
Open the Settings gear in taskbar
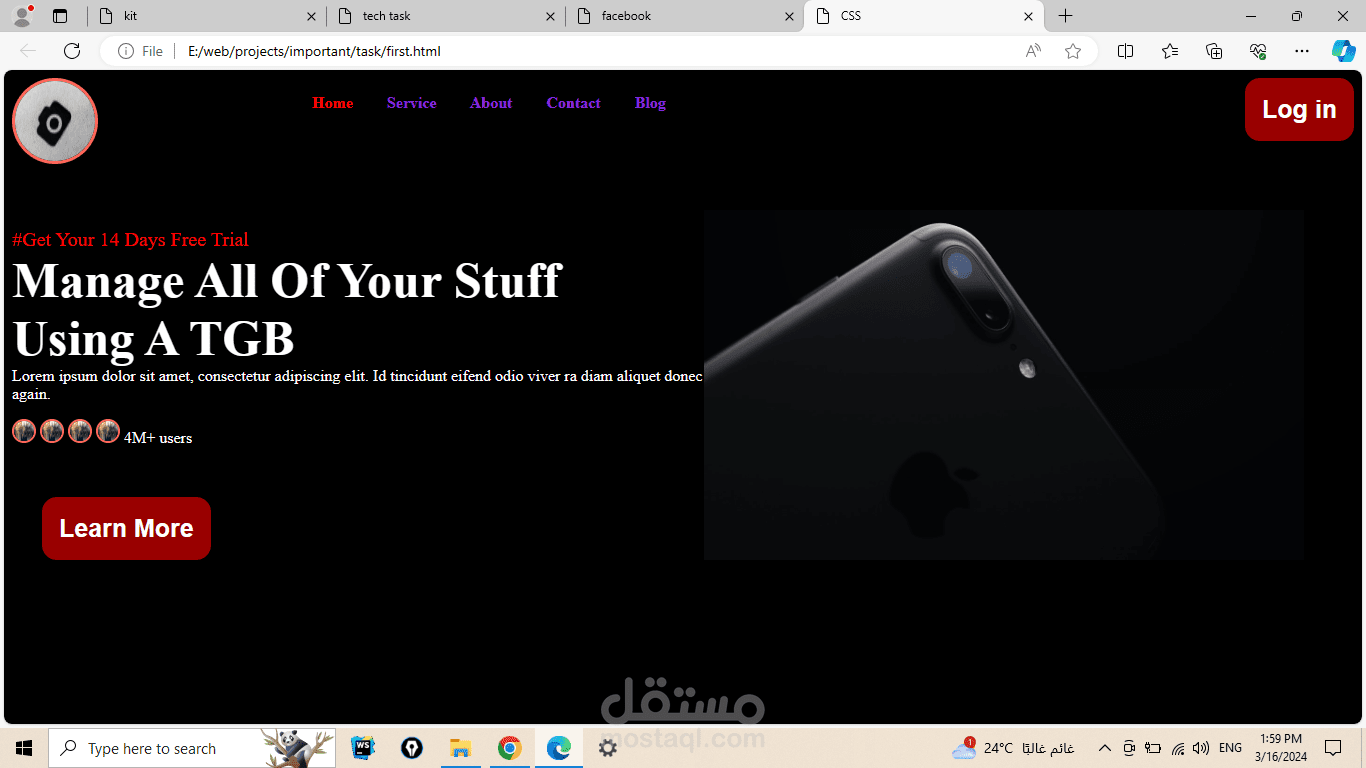607,748
